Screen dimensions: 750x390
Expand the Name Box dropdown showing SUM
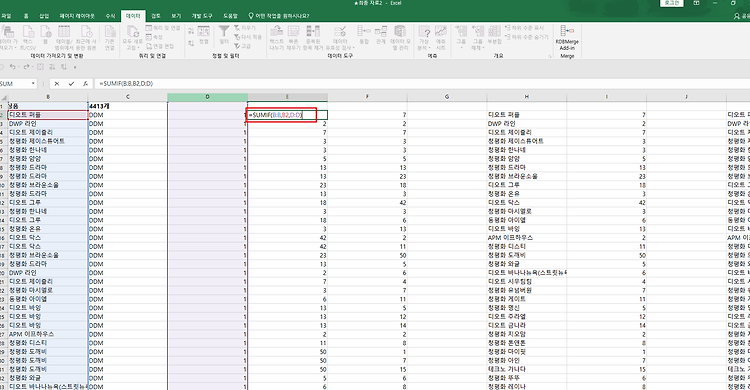tap(33, 84)
